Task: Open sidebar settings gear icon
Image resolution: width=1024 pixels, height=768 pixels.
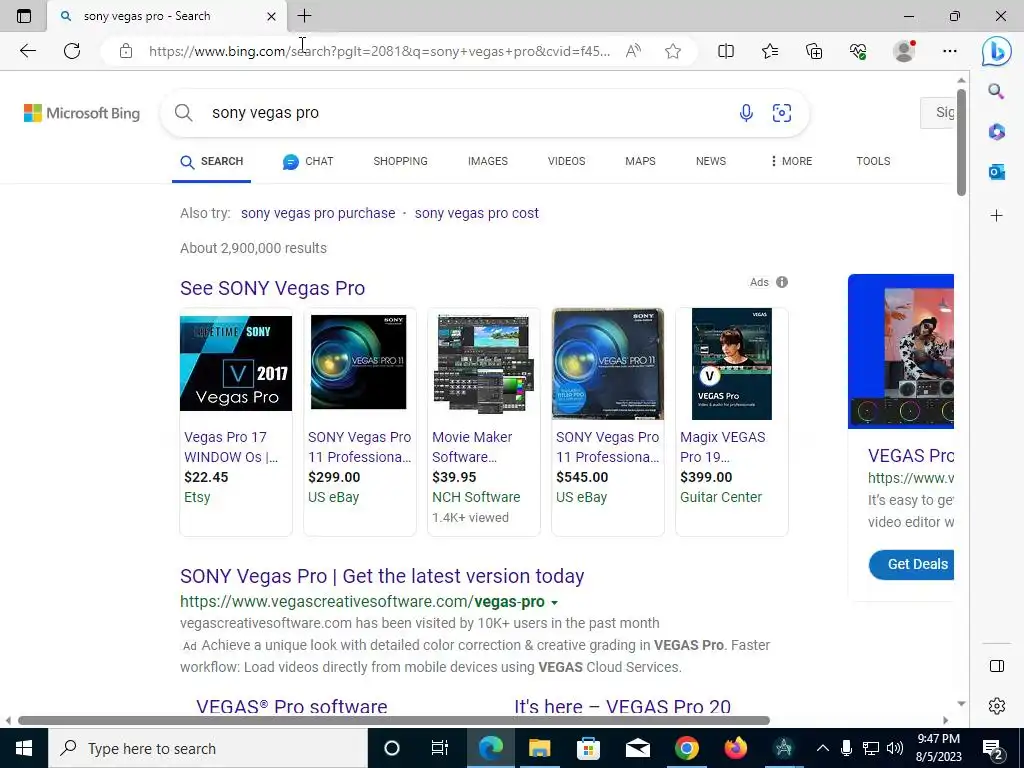Action: coord(997,706)
